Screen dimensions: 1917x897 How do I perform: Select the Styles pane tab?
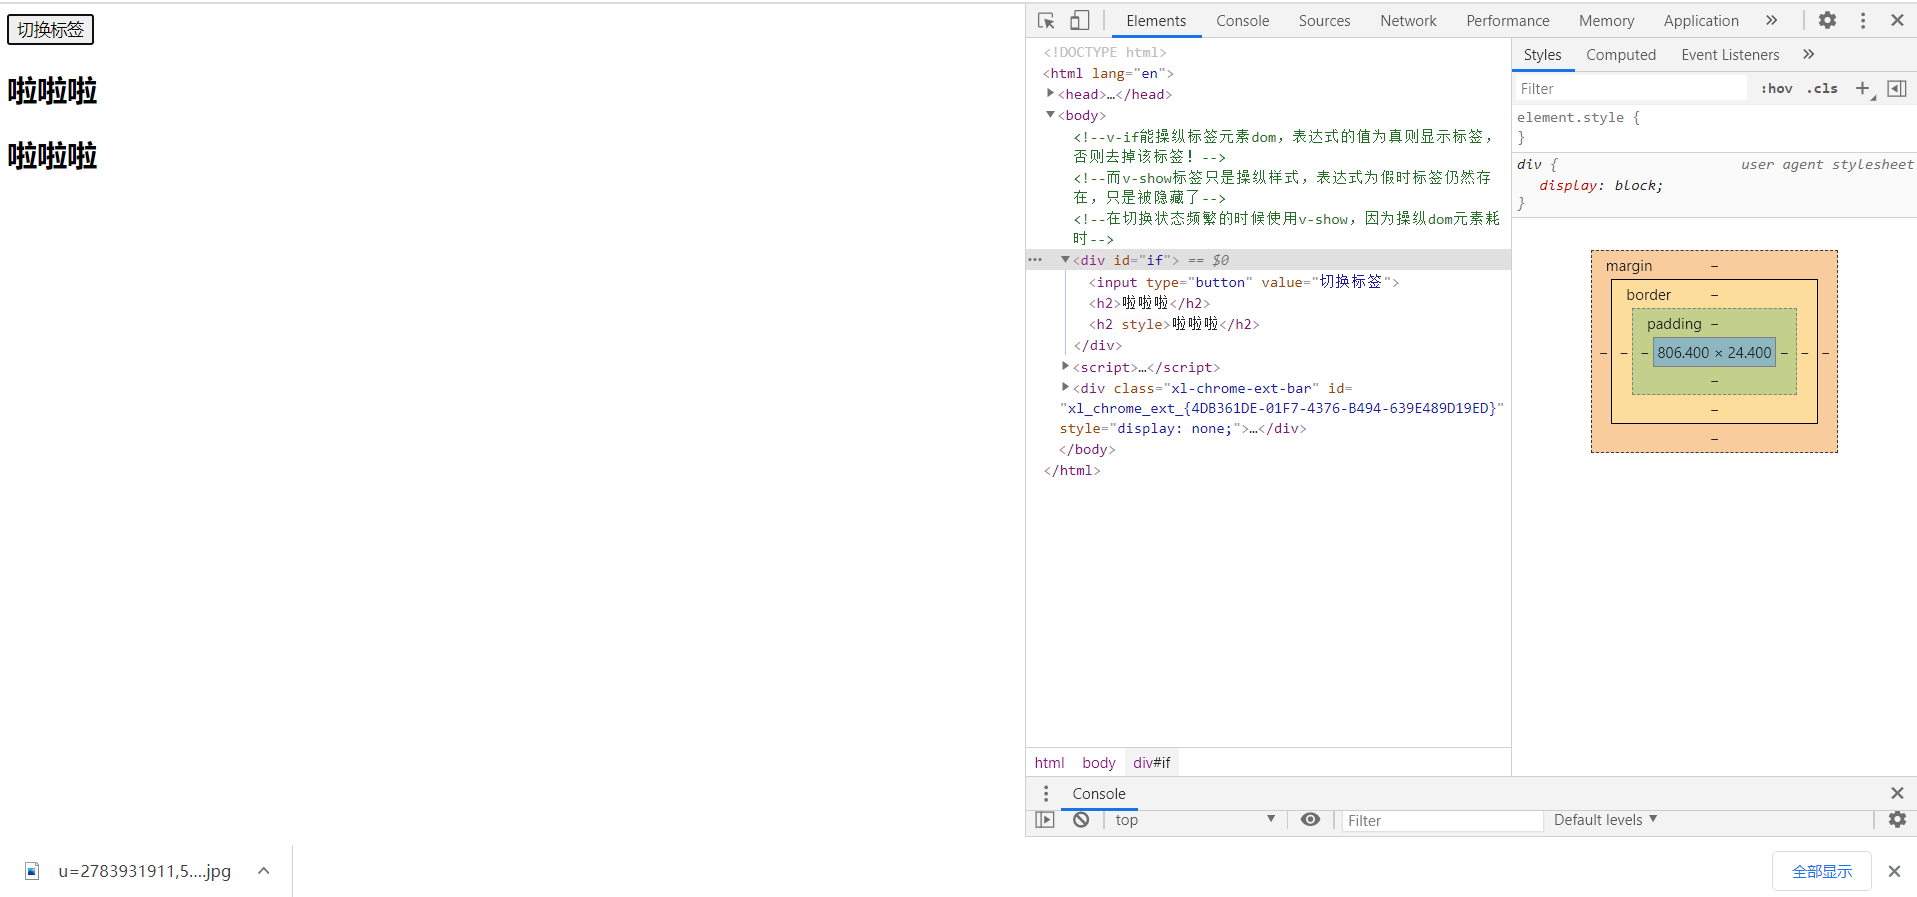click(x=1542, y=55)
